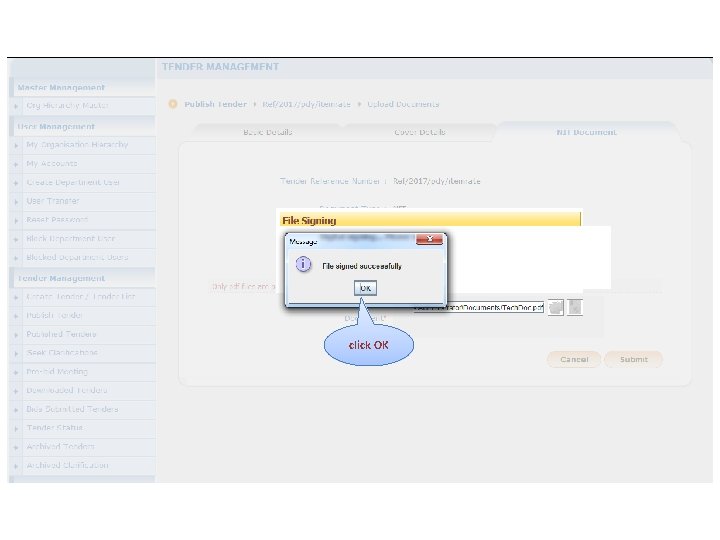Screen dimensions: 720x540
Task: Open Bids Submitted Tenders in the sidebar
Action: (72, 409)
